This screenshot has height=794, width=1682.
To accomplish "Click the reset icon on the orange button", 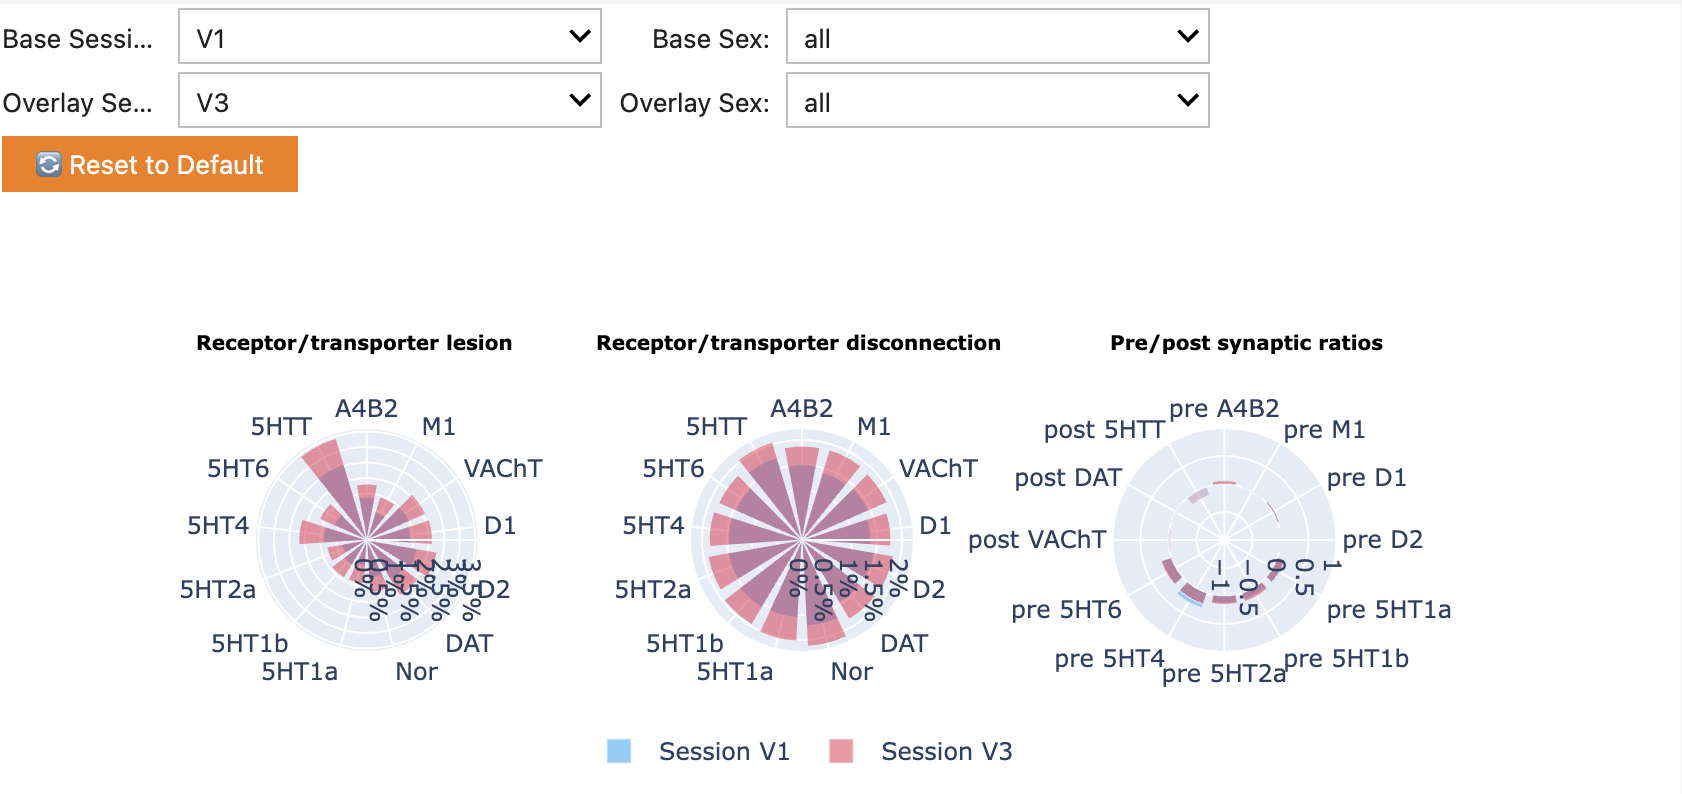I will tap(47, 164).
